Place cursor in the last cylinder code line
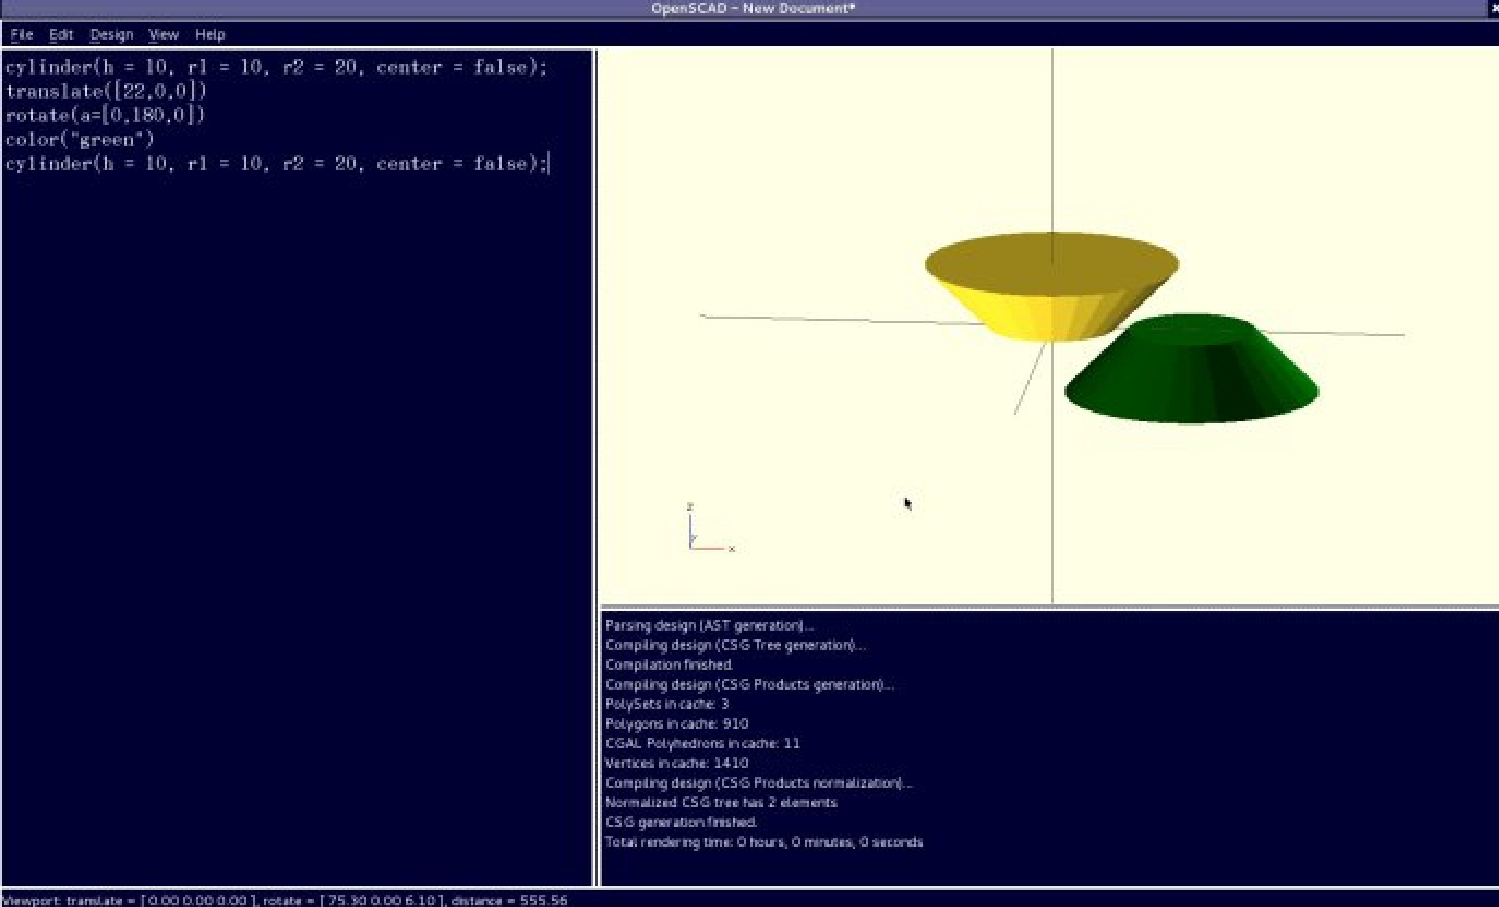The width and height of the screenshot is (1499, 907). point(275,163)
